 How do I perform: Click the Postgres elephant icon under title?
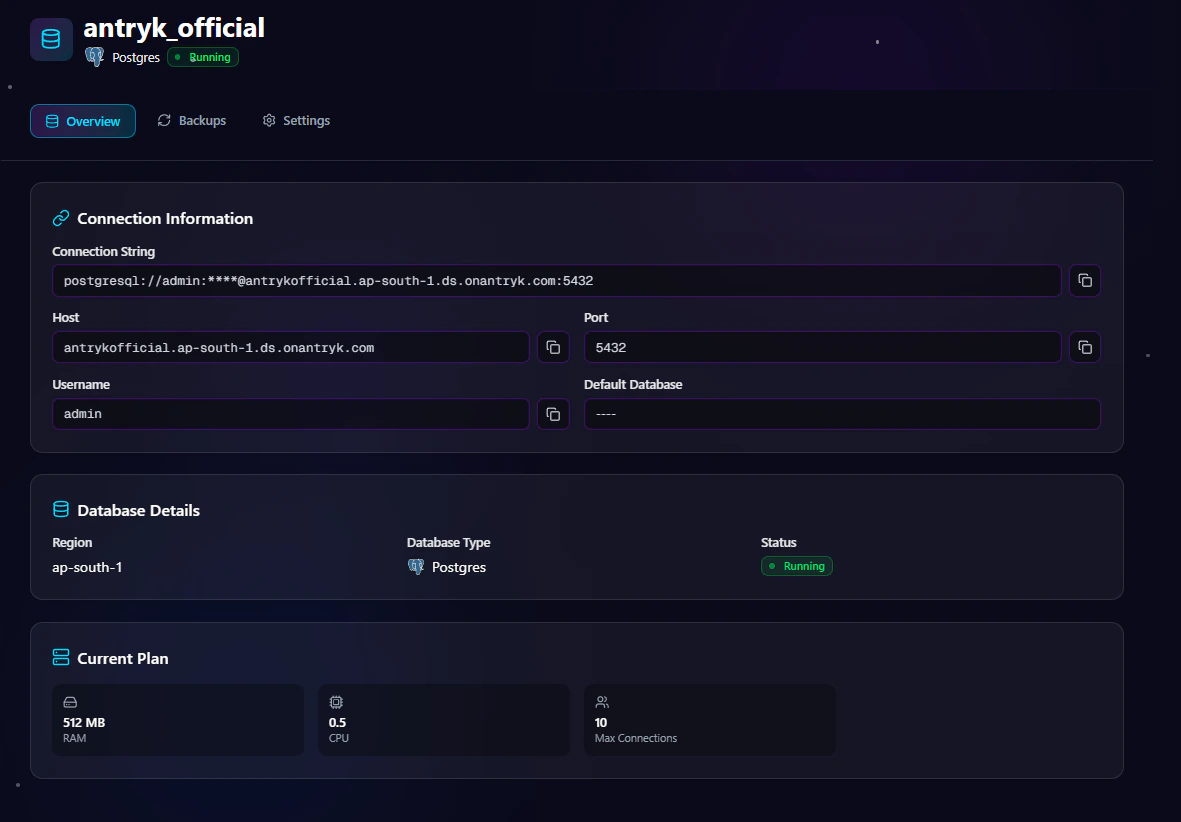[94, 57]
